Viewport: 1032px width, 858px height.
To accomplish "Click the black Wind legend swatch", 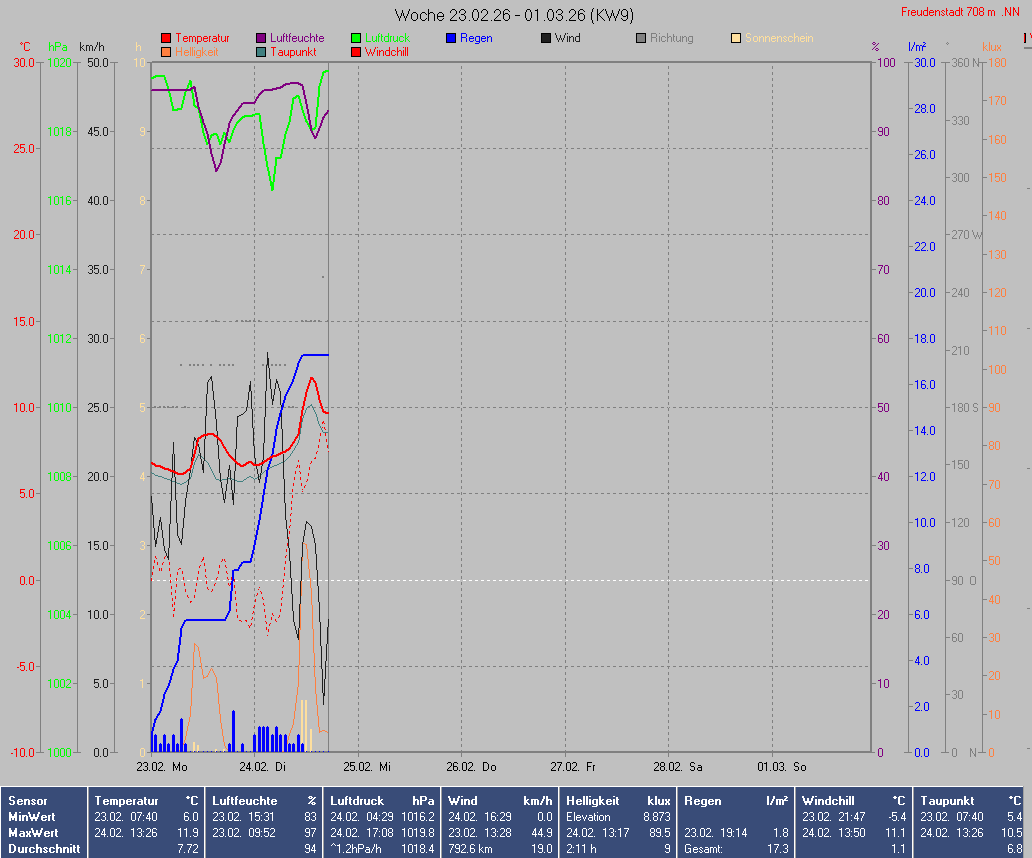I will 546,39.
